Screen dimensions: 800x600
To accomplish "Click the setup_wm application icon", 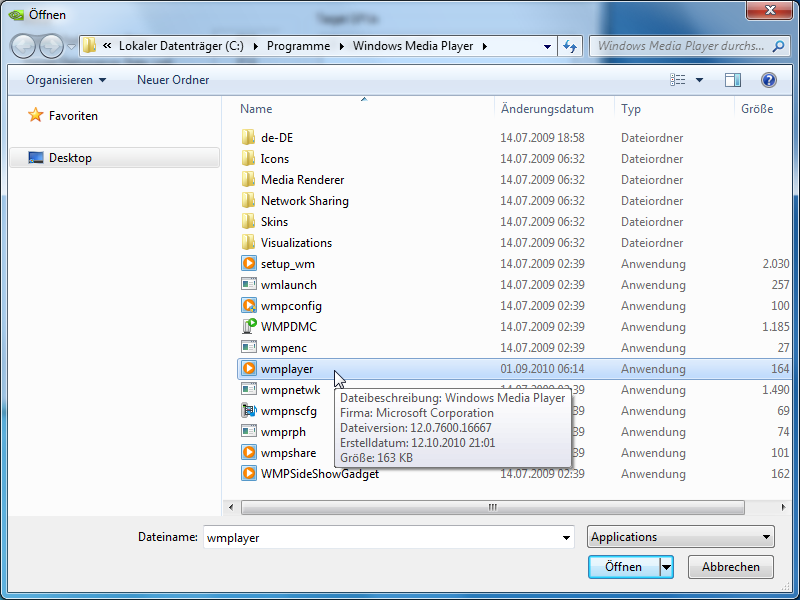I will tap(249, 264).
